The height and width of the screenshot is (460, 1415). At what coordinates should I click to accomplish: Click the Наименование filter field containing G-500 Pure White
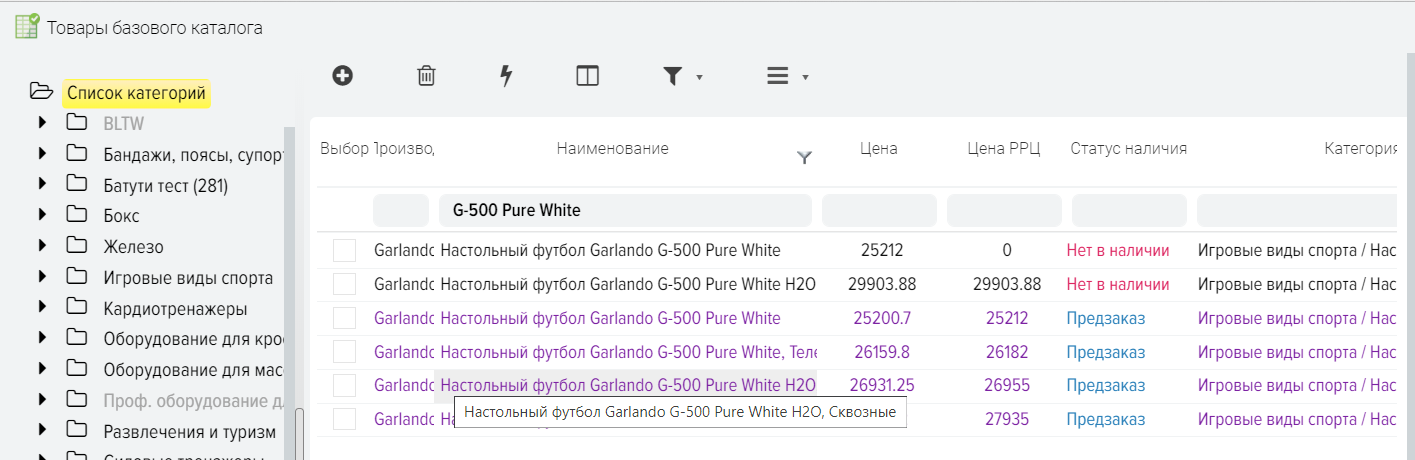tap(625, 210)
